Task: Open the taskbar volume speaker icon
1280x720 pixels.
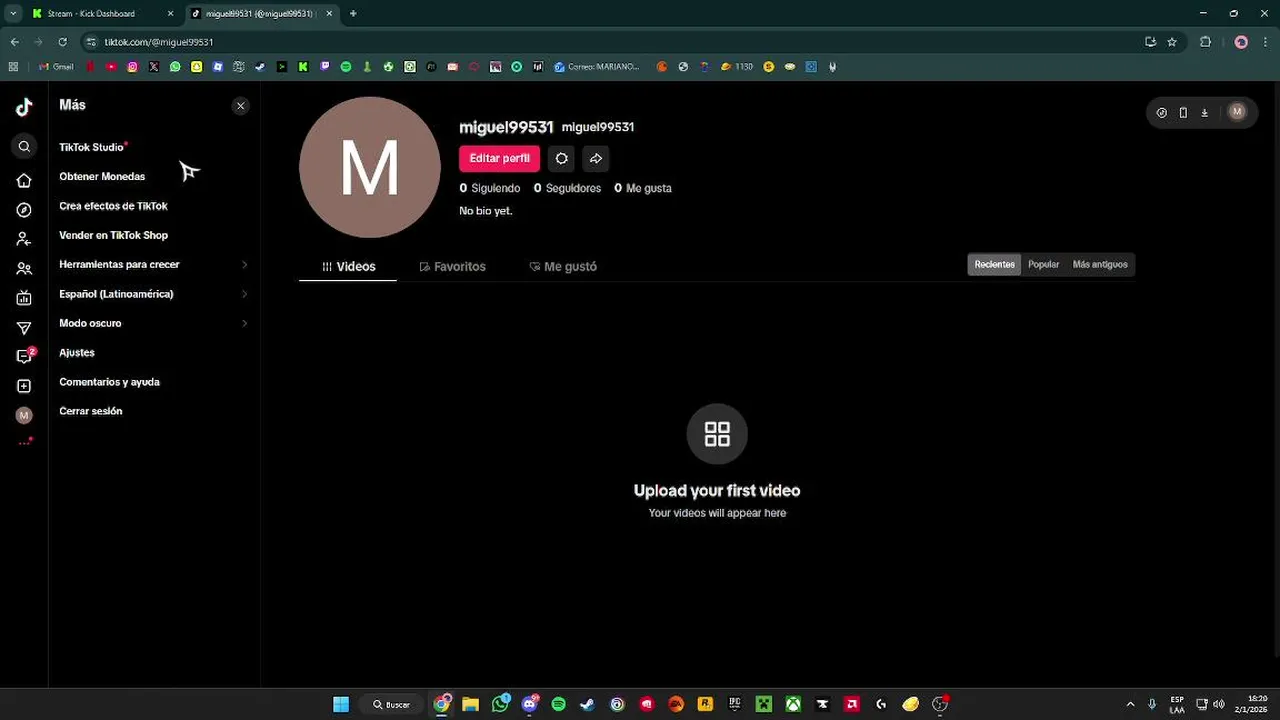Action: click(1218, 704)
